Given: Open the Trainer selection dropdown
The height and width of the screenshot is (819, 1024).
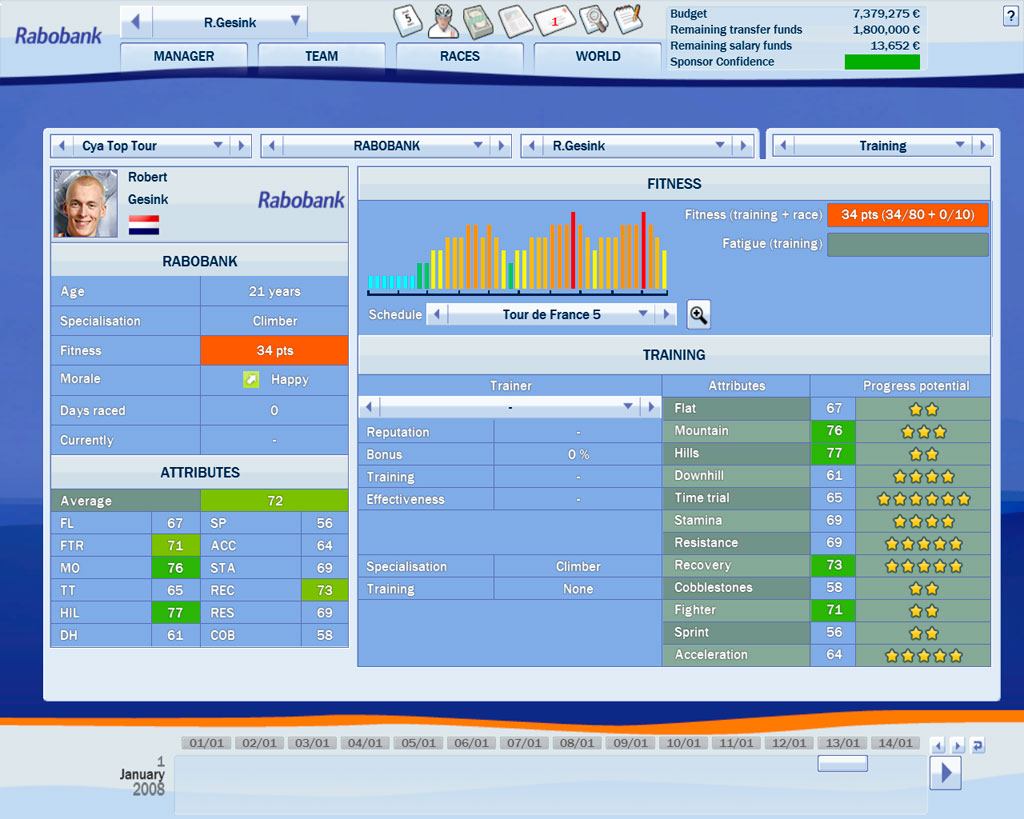Looking at the screenshot, I should tap(628, 407).
